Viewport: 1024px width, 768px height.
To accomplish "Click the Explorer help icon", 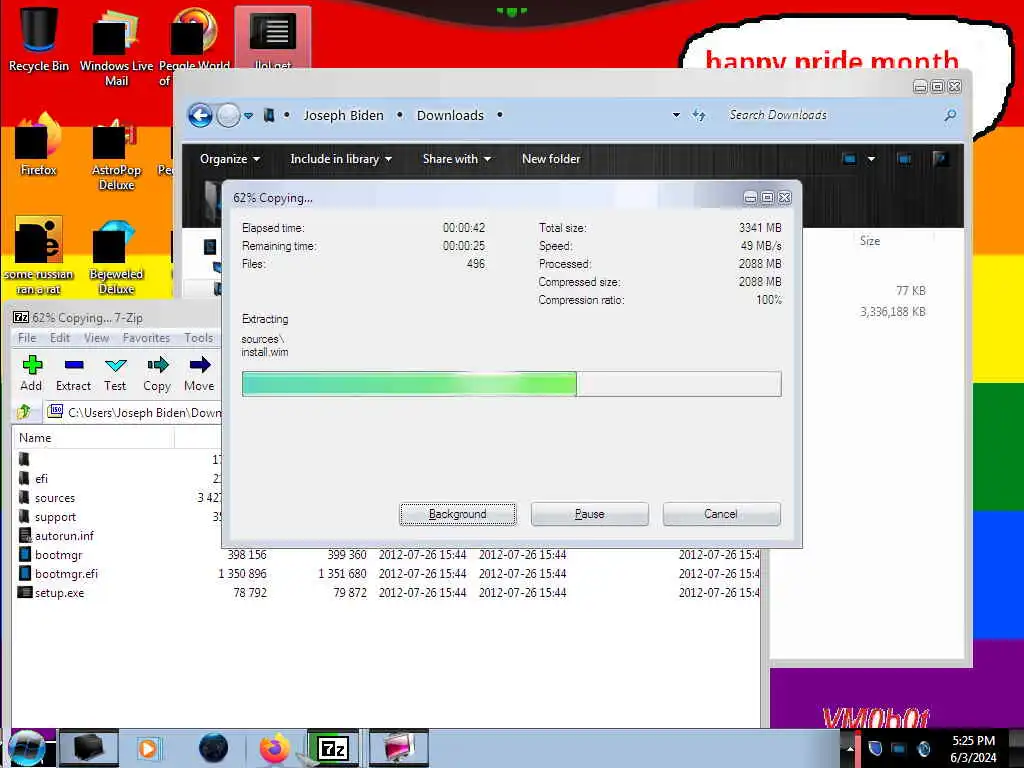I will [941, 159].
